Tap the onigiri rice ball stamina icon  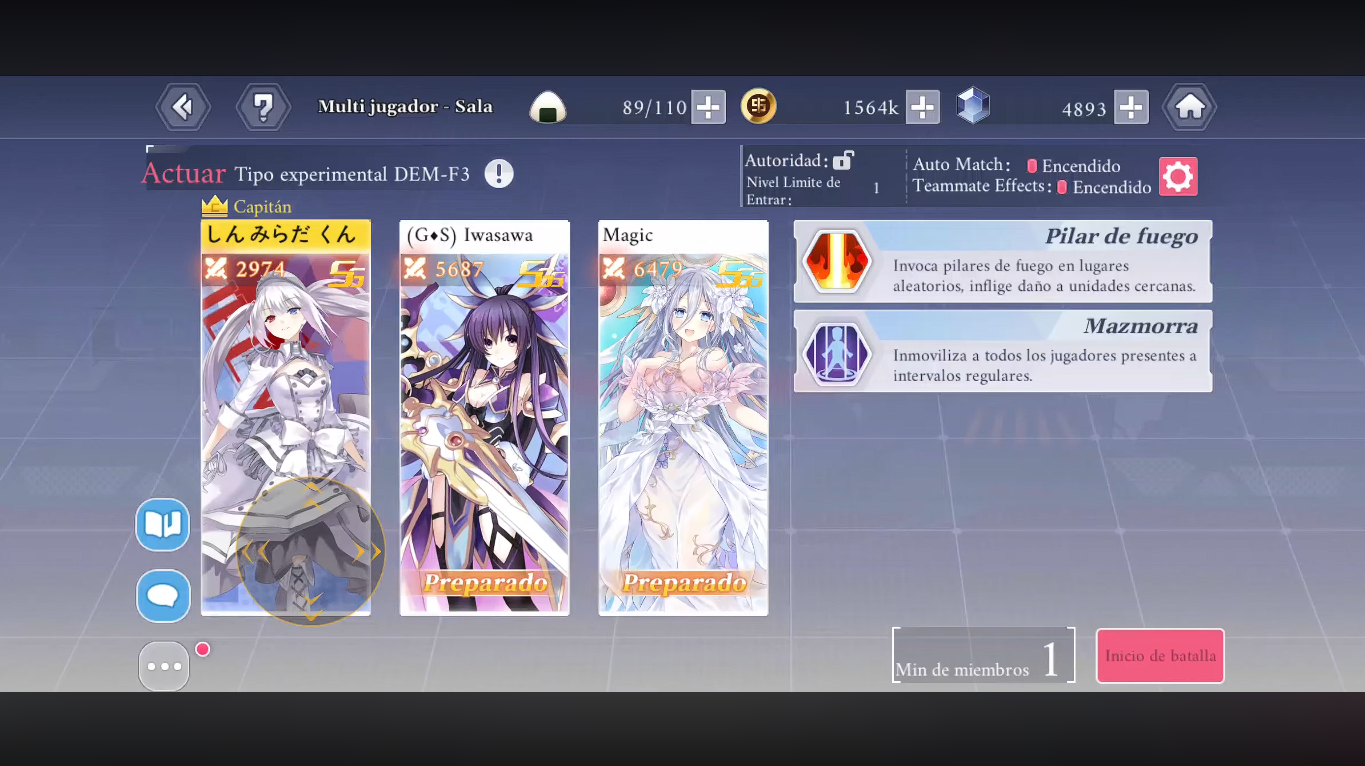(x=548, y=106)
